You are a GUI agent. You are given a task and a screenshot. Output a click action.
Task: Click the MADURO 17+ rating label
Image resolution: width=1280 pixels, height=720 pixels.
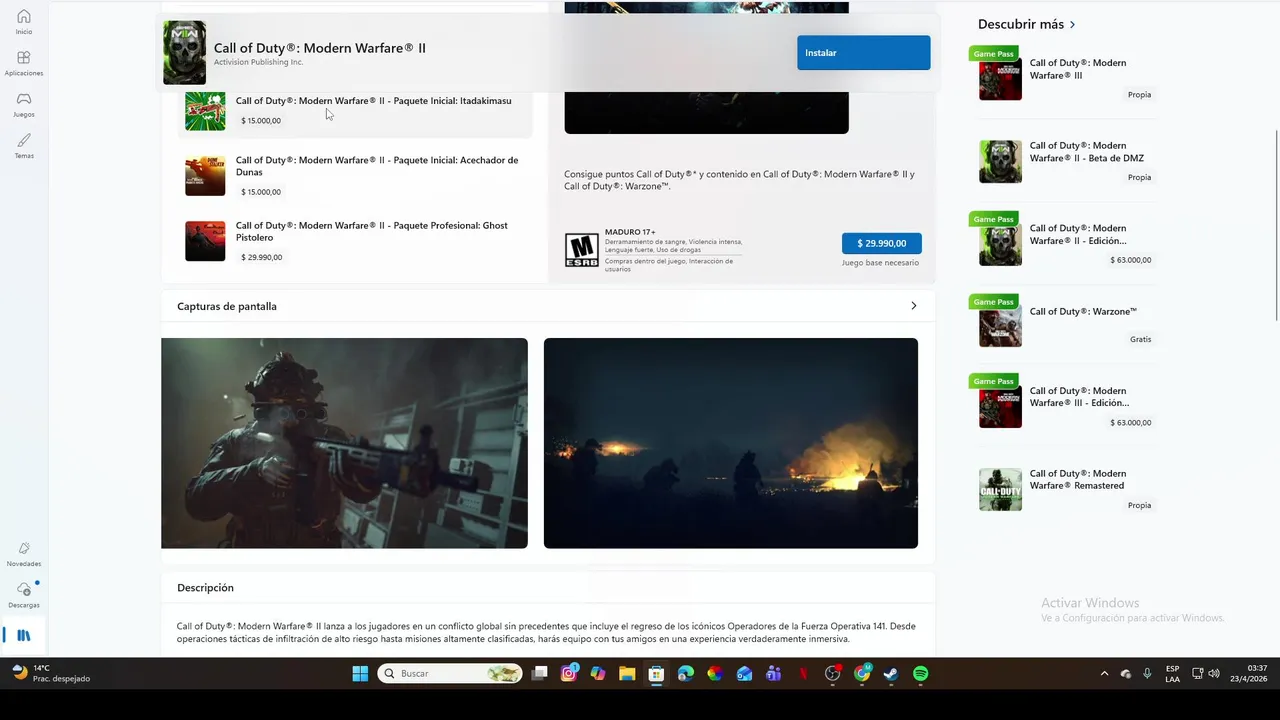point(630,232)
